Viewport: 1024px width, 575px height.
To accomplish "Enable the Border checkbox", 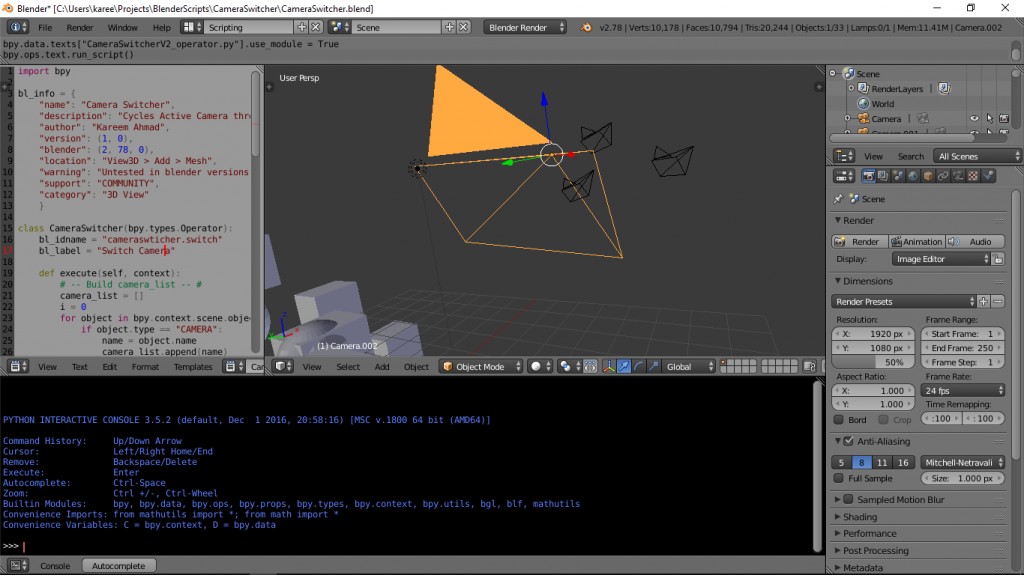I will 839,419.
